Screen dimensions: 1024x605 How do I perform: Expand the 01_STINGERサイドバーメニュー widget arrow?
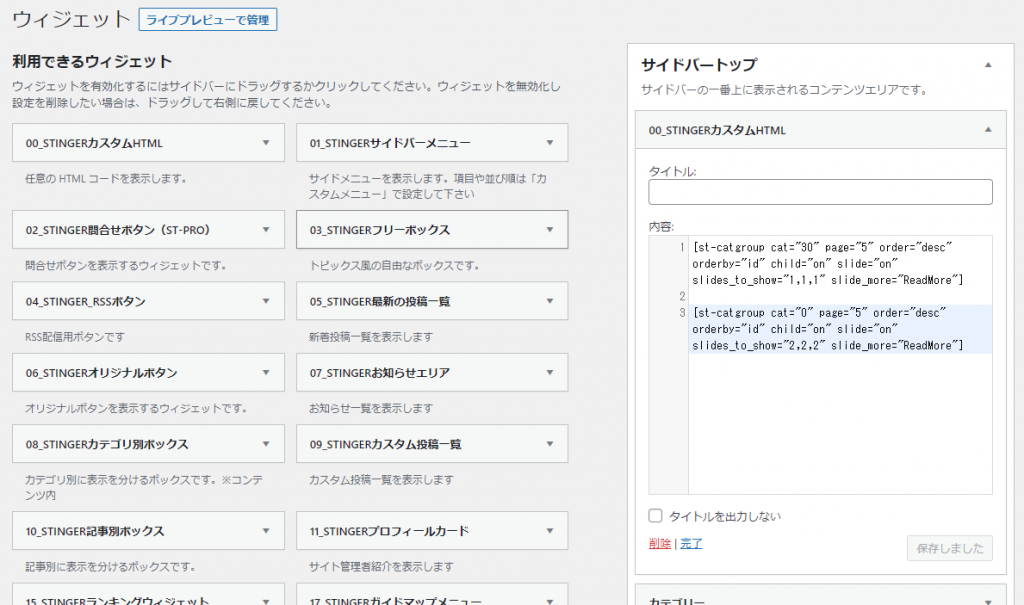click(x=549, y=143)
